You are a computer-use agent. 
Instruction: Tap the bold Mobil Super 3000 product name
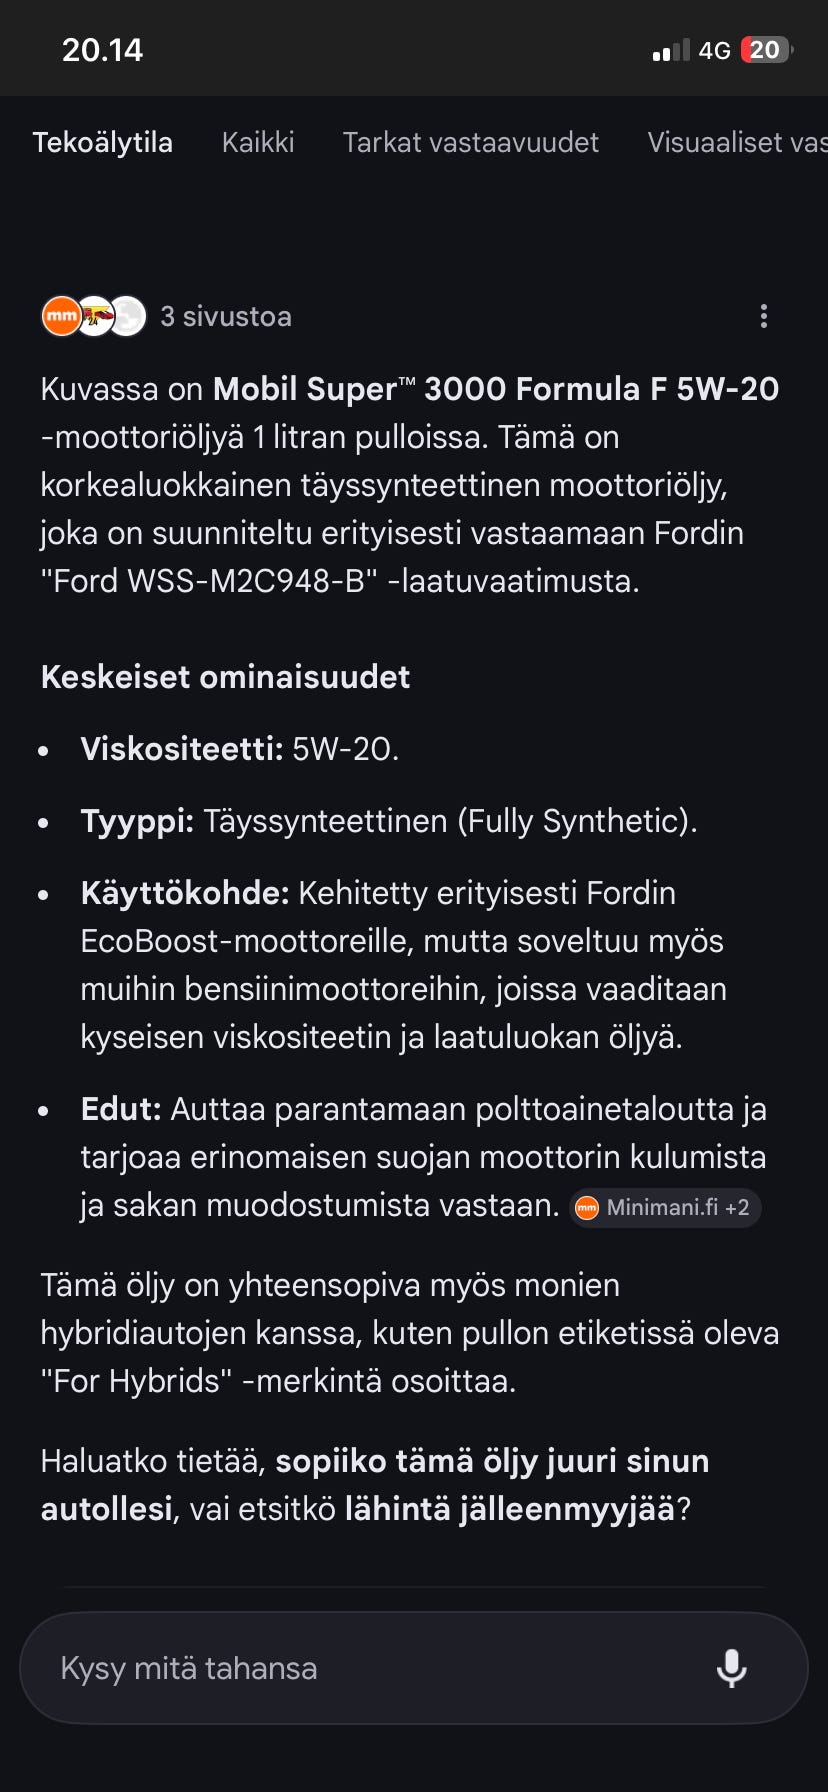pos(497,389)
